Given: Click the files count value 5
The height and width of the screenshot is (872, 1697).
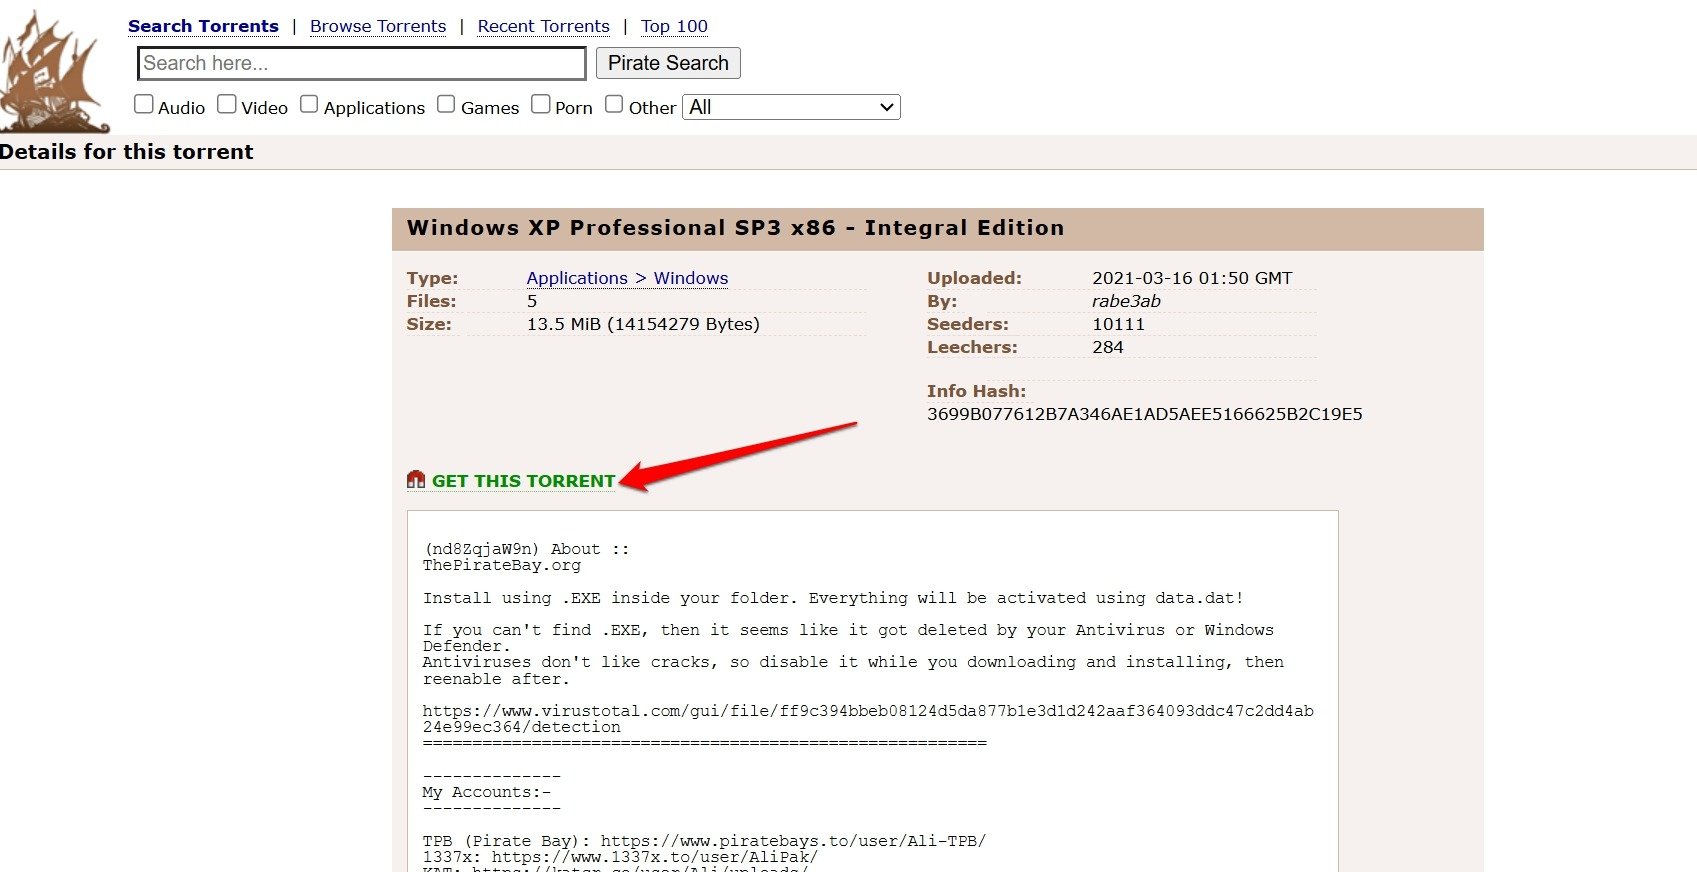Looking at the screenshot, I should [532, 301].
